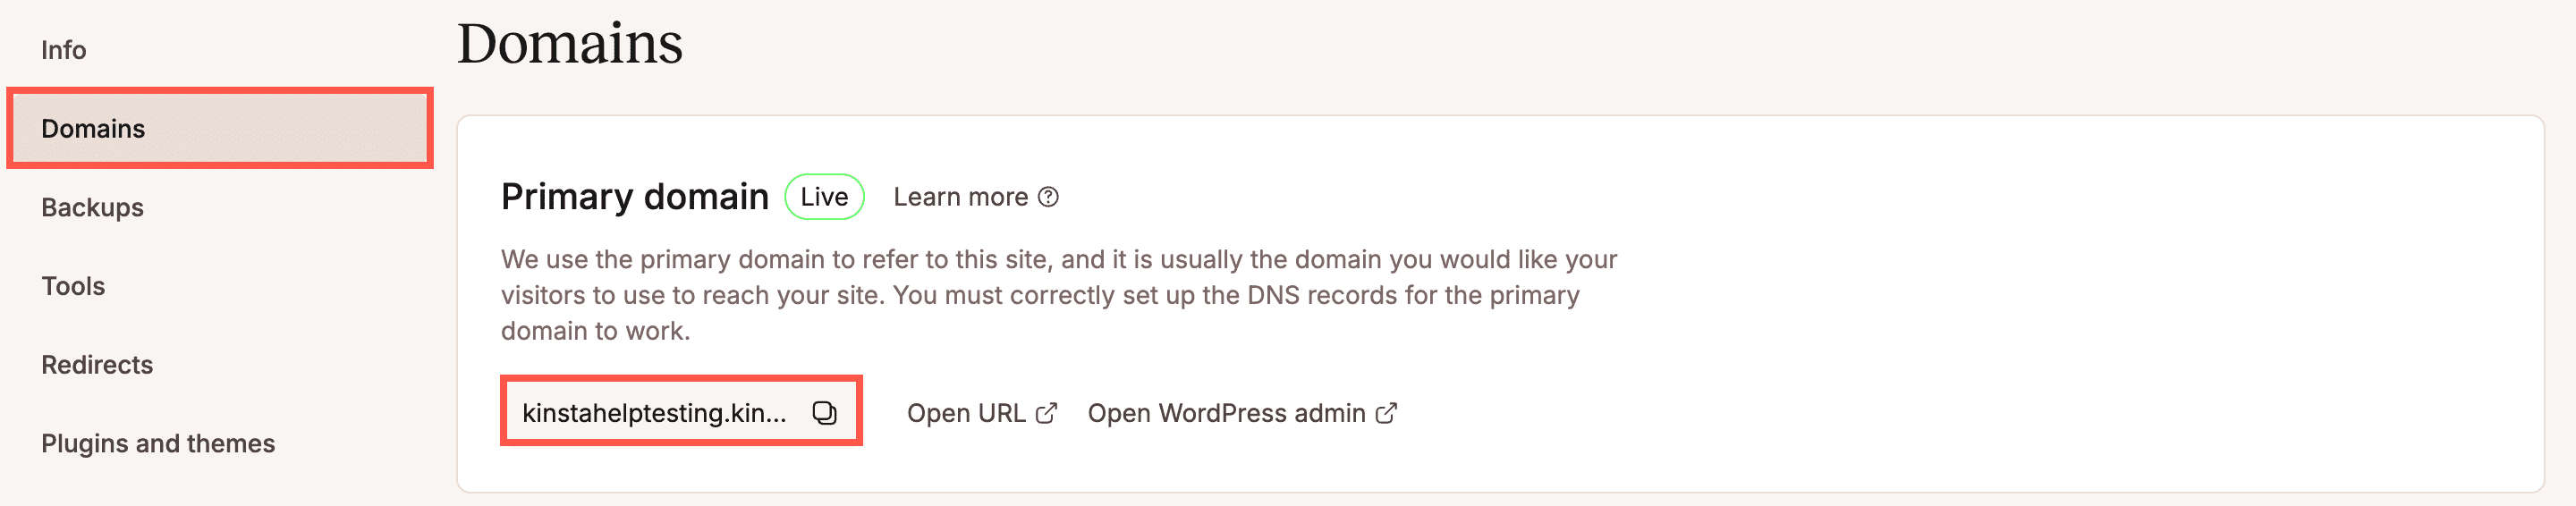Click the green Live status badge
Viewport: 2576px width, 506px height.
(x=824, y=197)
